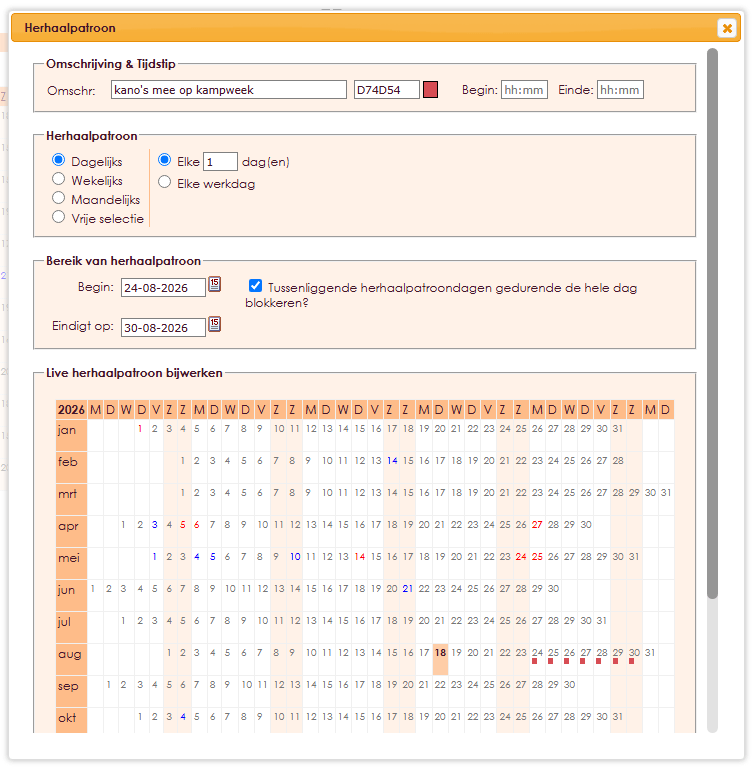Select the Dagelijks radio option
Screen dimensions: 753x774
58,160
